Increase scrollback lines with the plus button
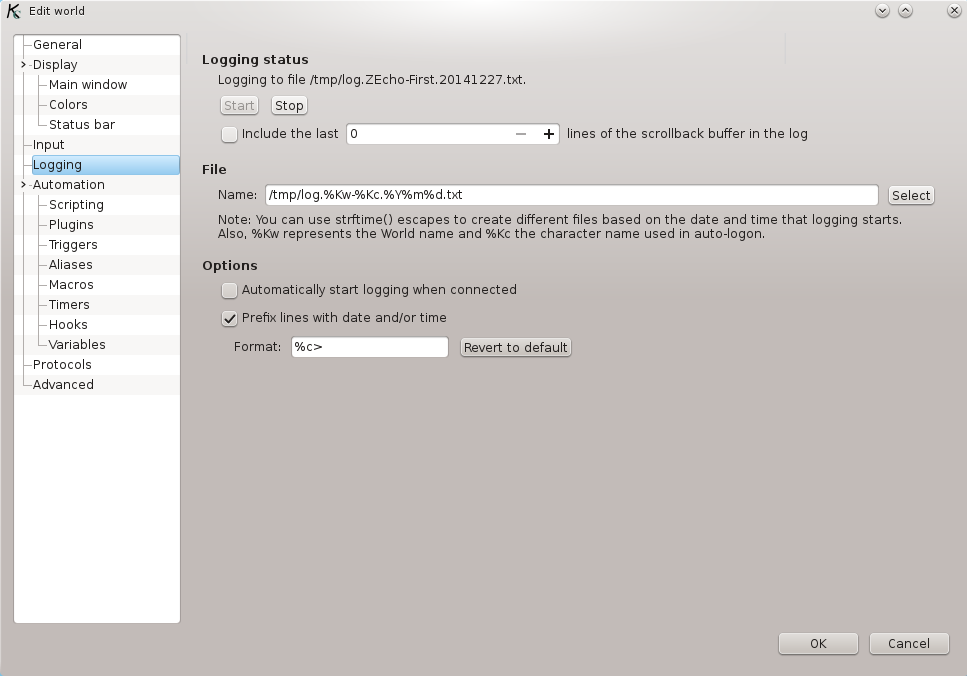The height and width of the screenshot is (676, 967). point(548,133)
